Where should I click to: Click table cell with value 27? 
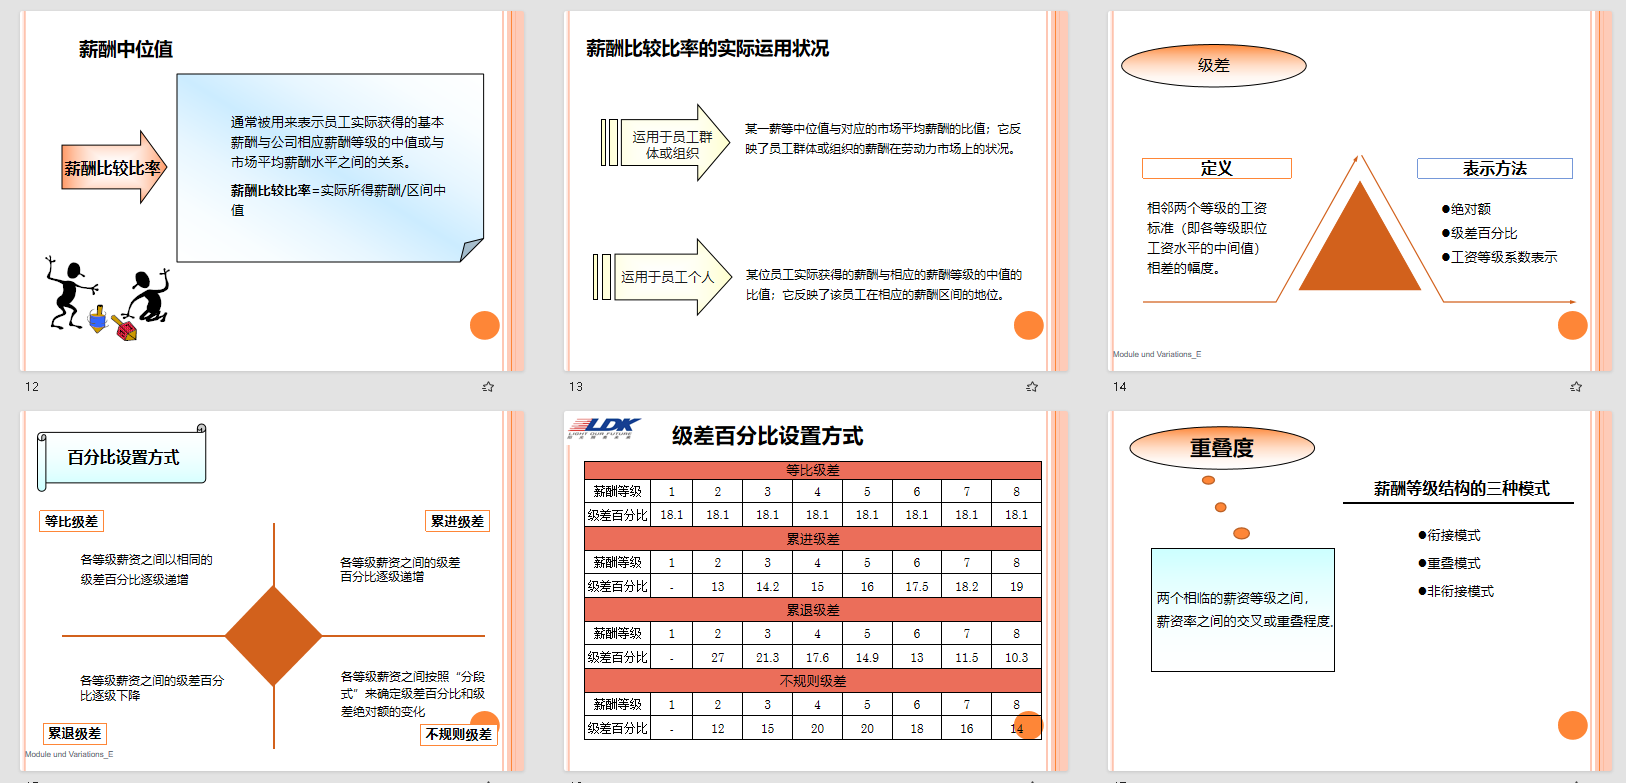tap(718, 658)
